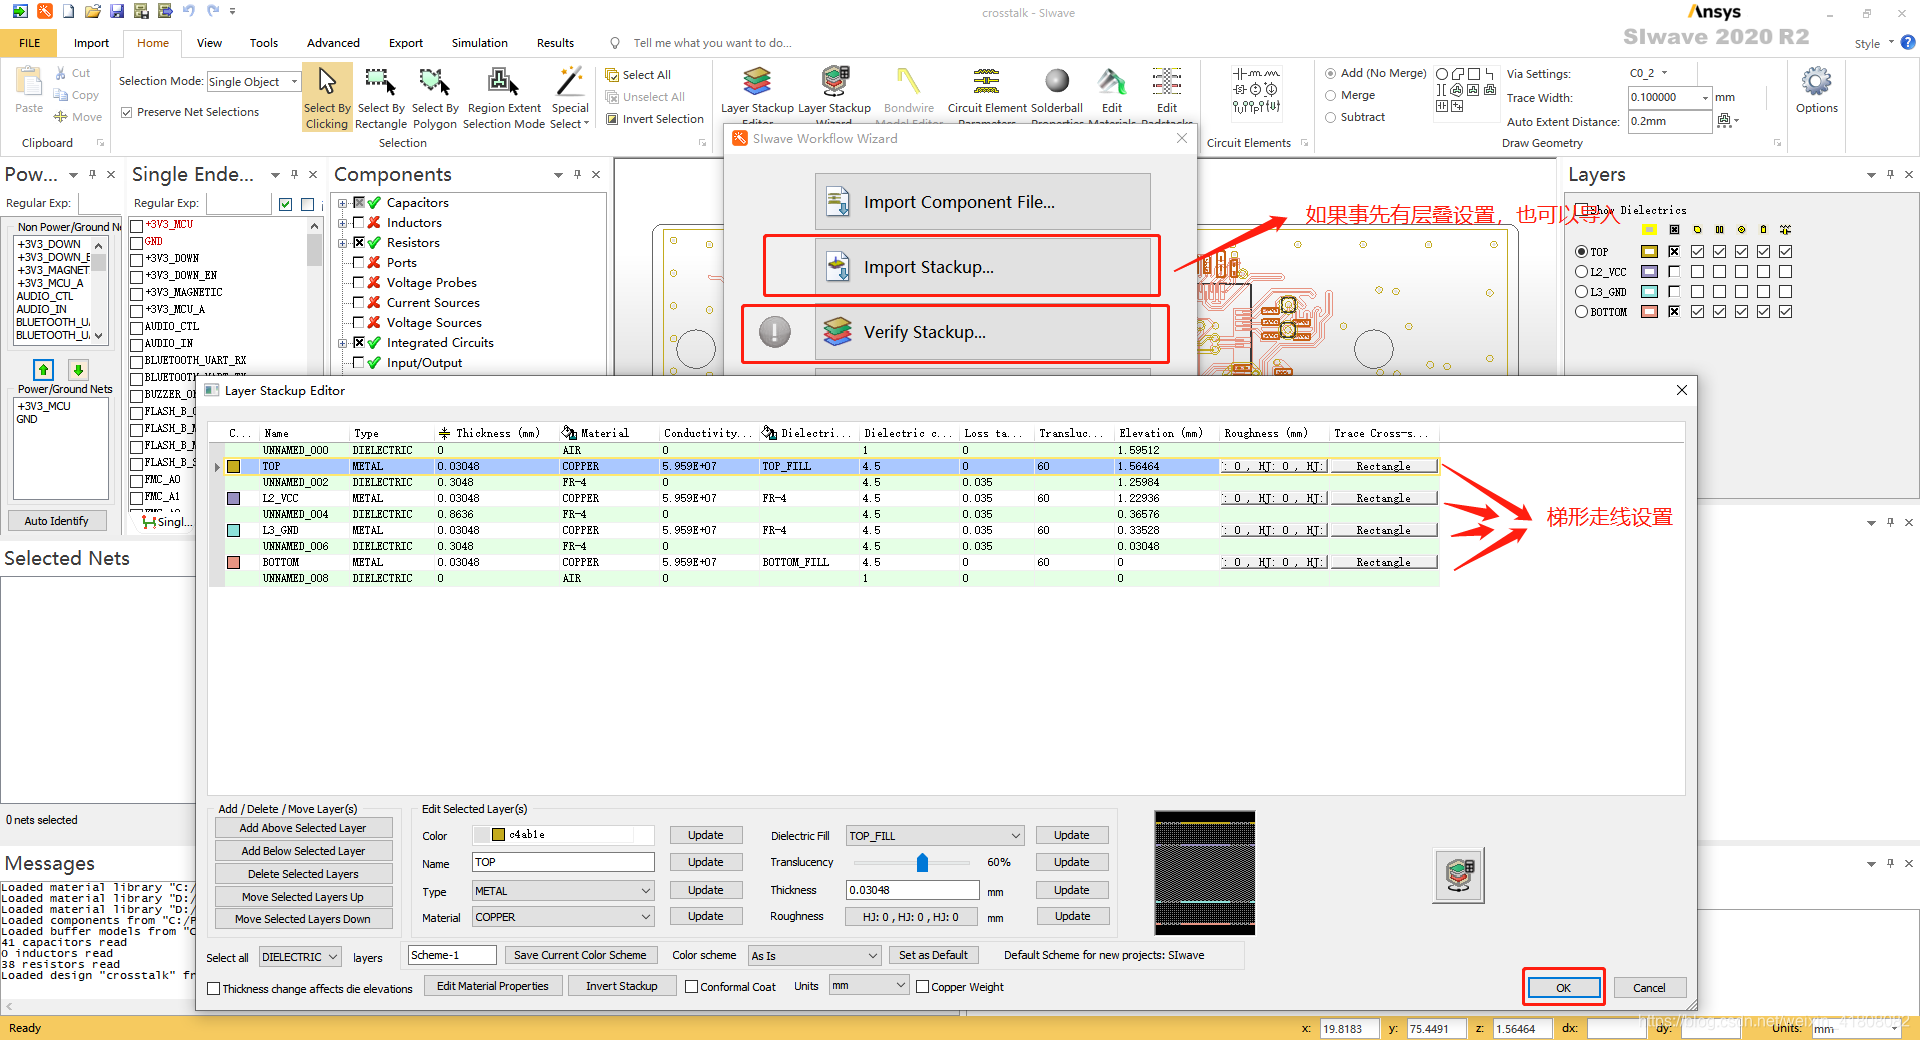The height and width of the screenshot is (1040, 1920).
Task: Click the Save icon in quick access toolbar
Action: pos(117,11)
